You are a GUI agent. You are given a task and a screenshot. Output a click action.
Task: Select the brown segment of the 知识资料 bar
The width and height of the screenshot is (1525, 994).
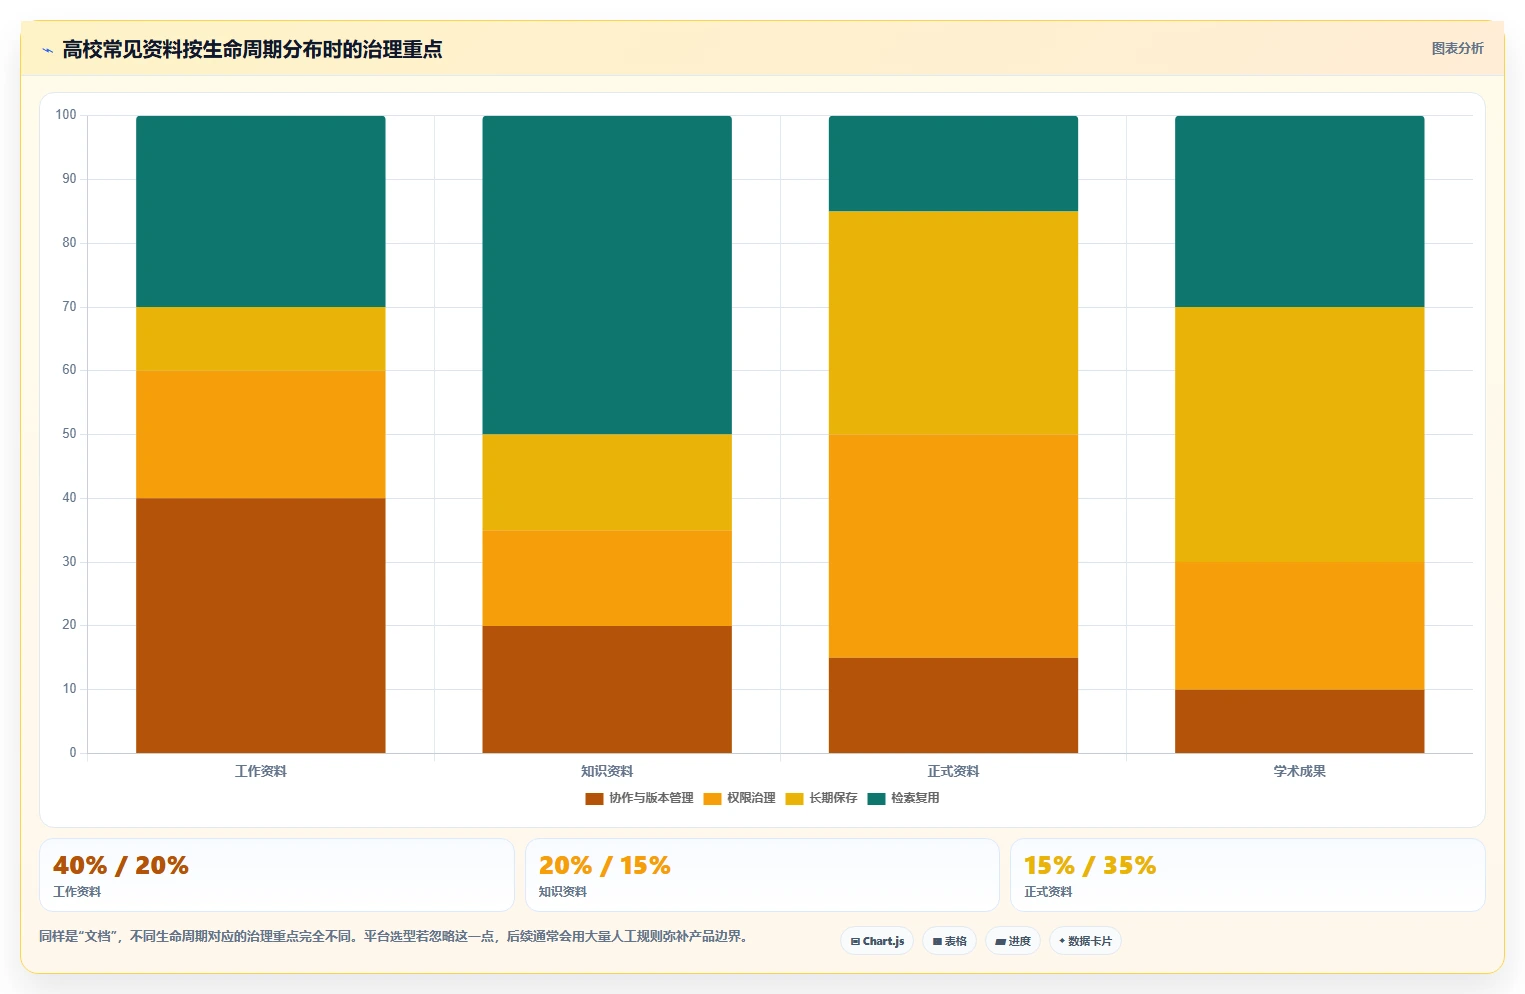tap(607, 689)
